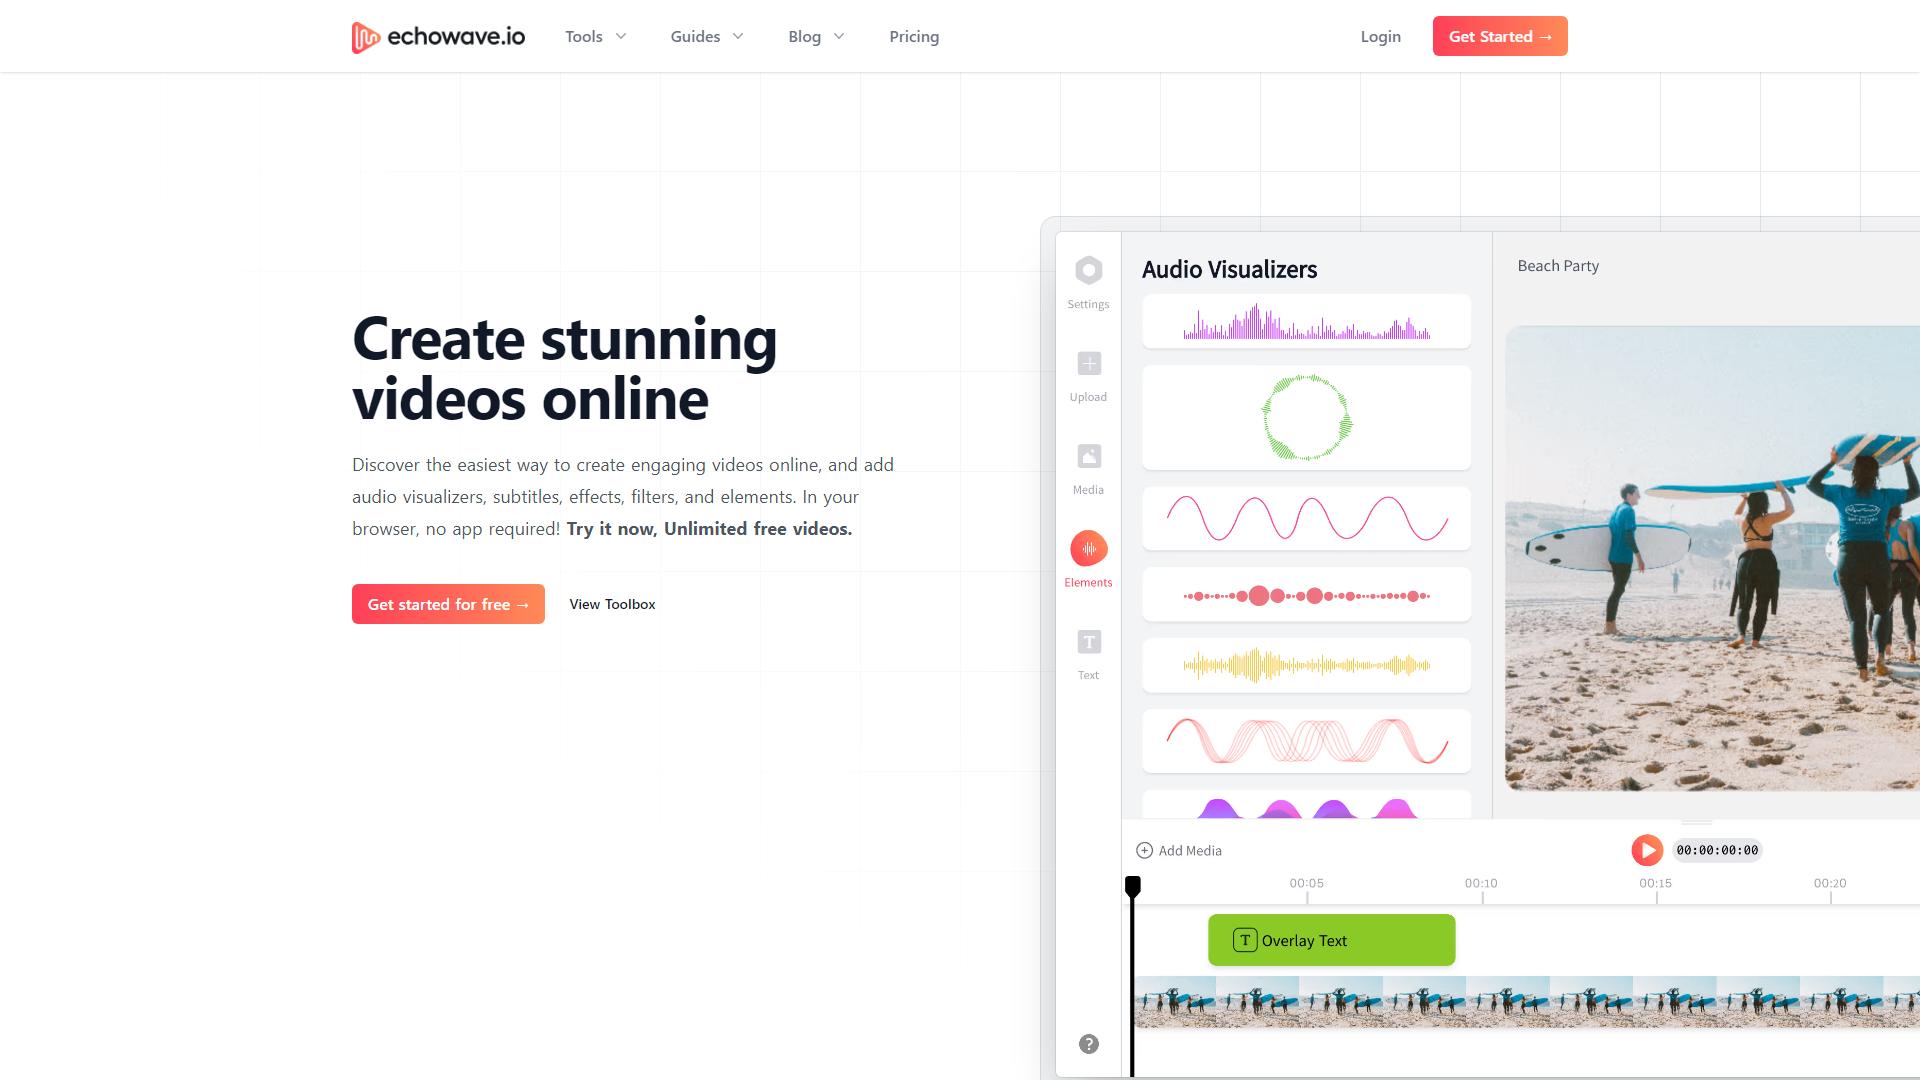
Task: Expand the Tools dropdown menu
Action: tap(592, 36)
